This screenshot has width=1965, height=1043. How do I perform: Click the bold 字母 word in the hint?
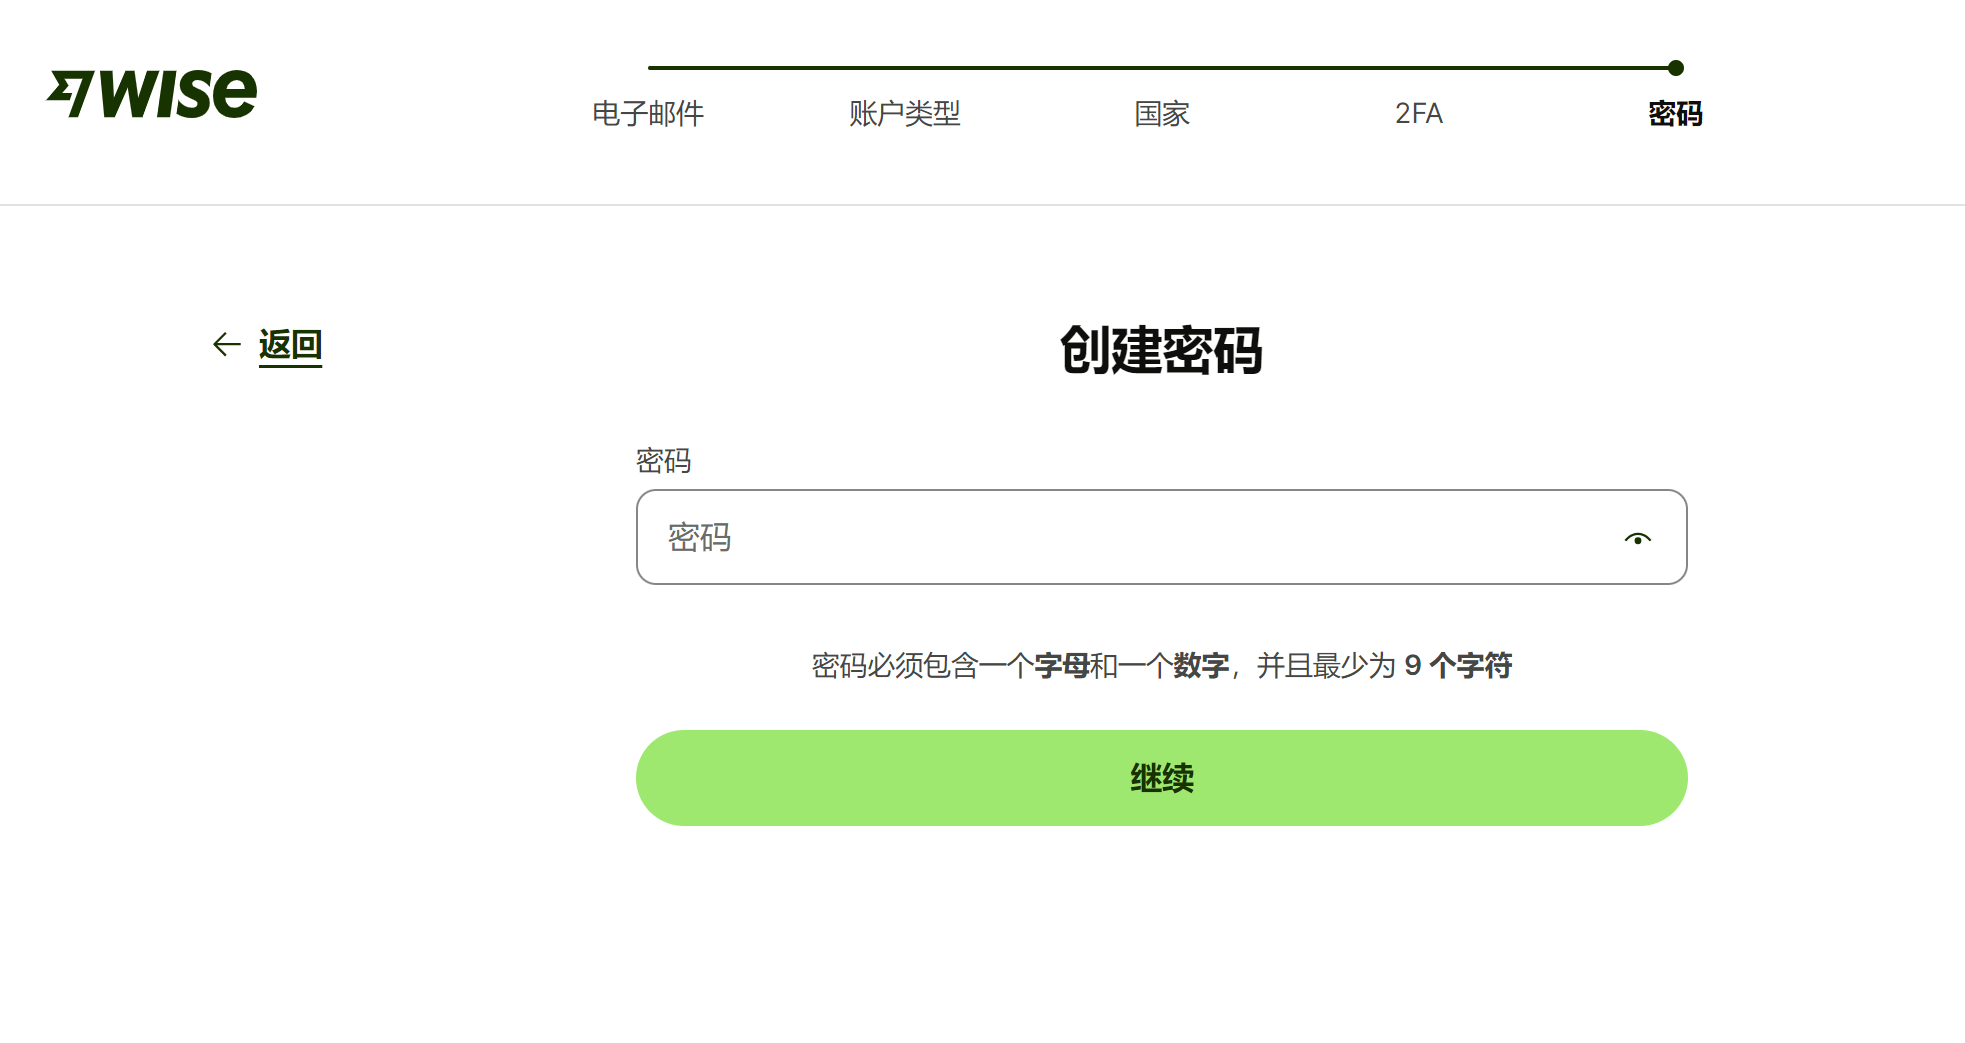tap(1061, 666)
